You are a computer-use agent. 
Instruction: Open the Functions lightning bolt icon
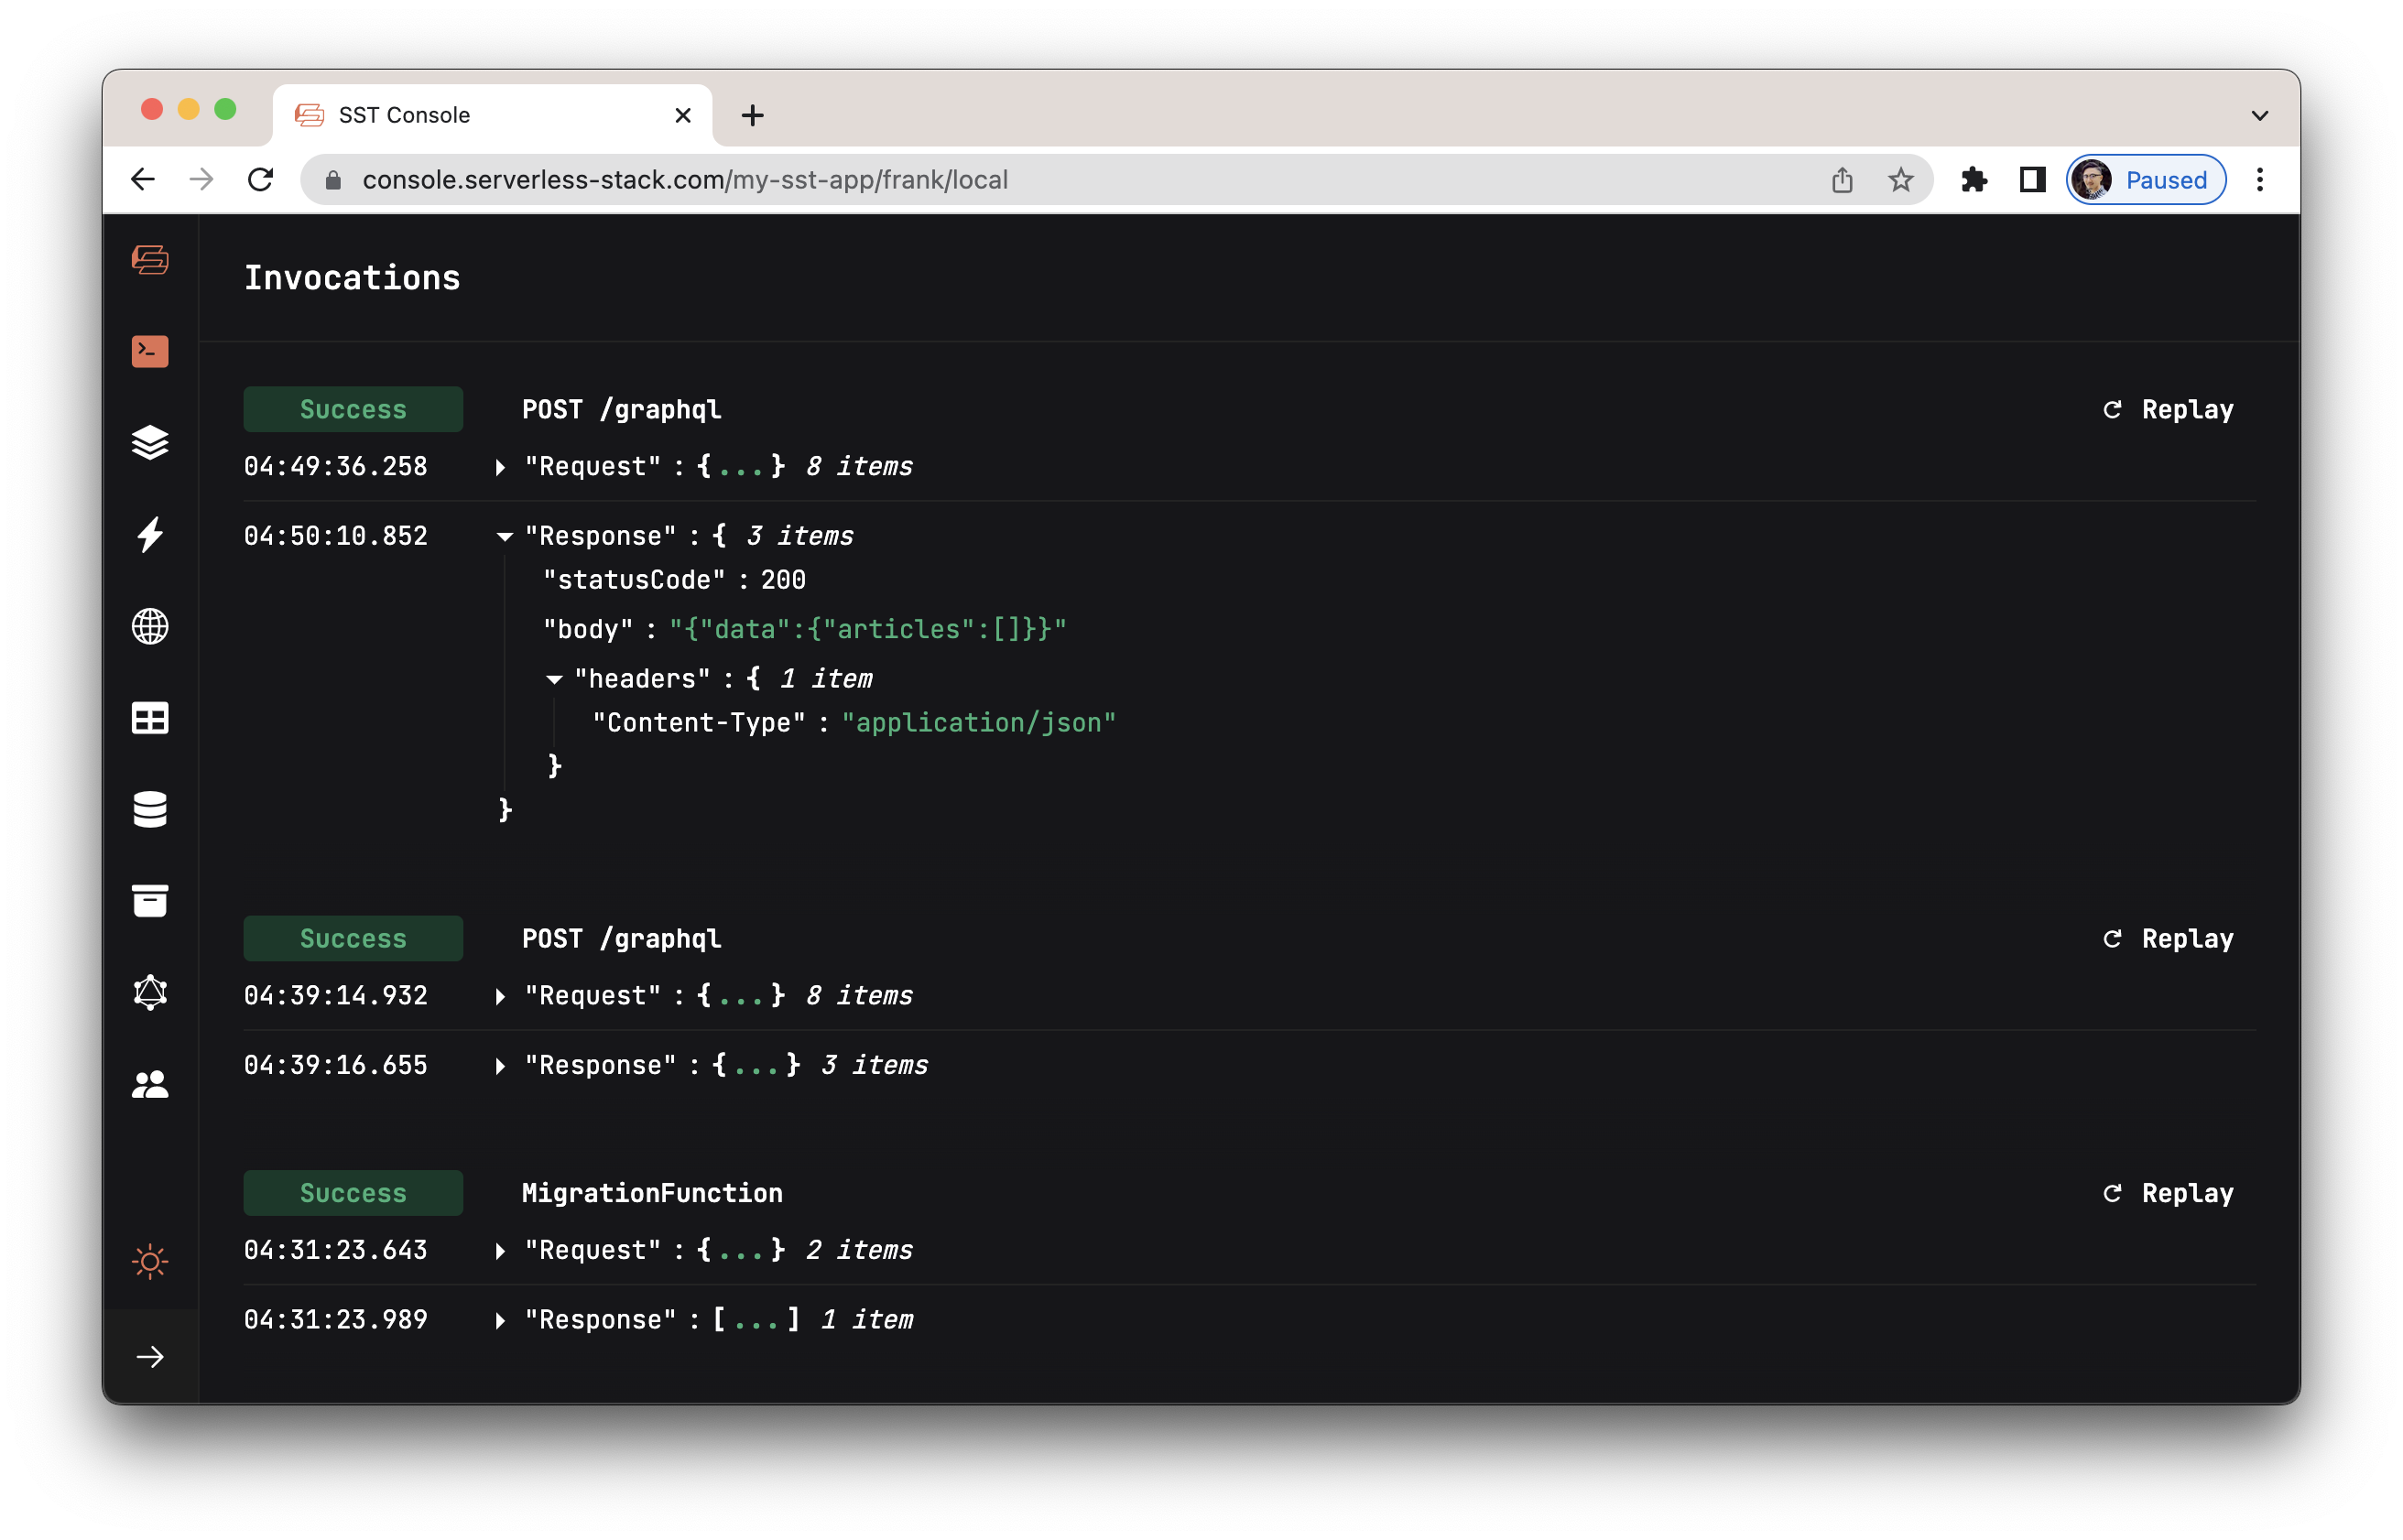[150, 534]
